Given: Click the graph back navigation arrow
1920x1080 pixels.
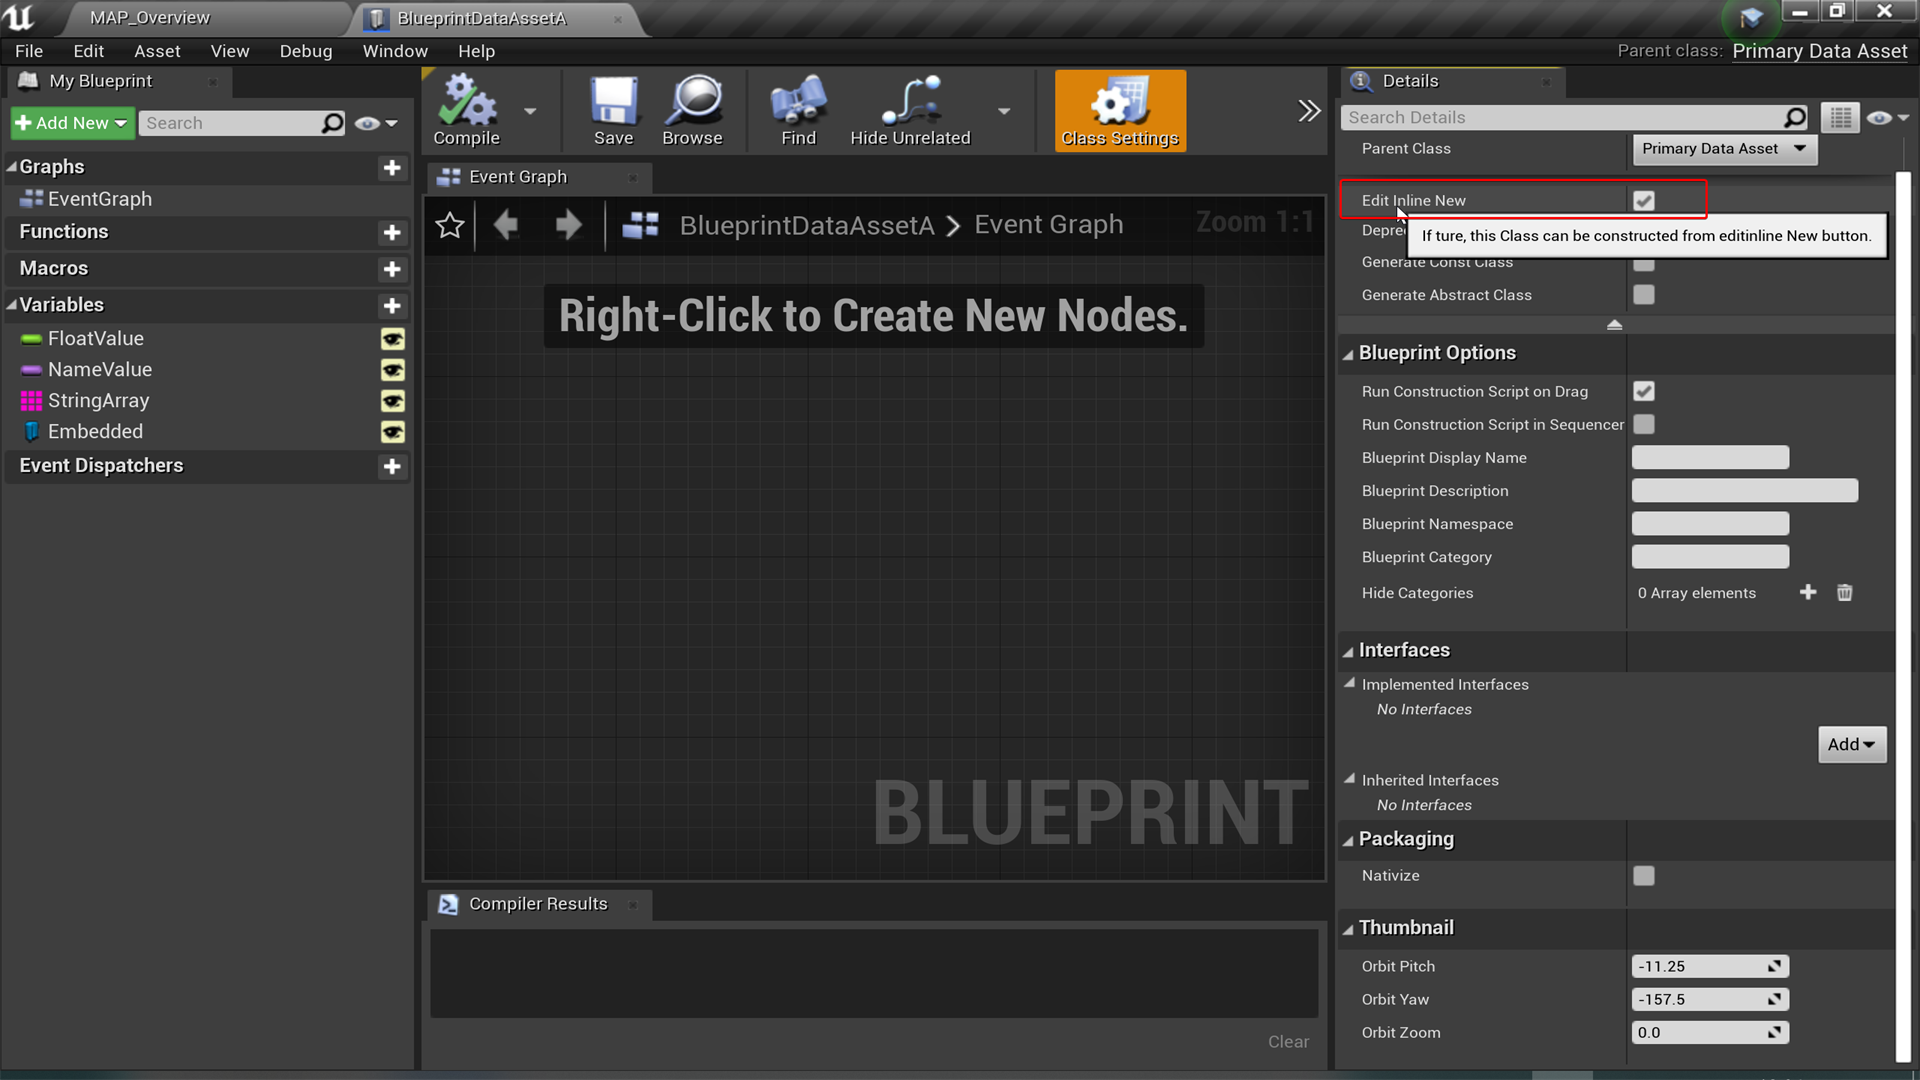Looking at the screenshot, I should 506,225.
